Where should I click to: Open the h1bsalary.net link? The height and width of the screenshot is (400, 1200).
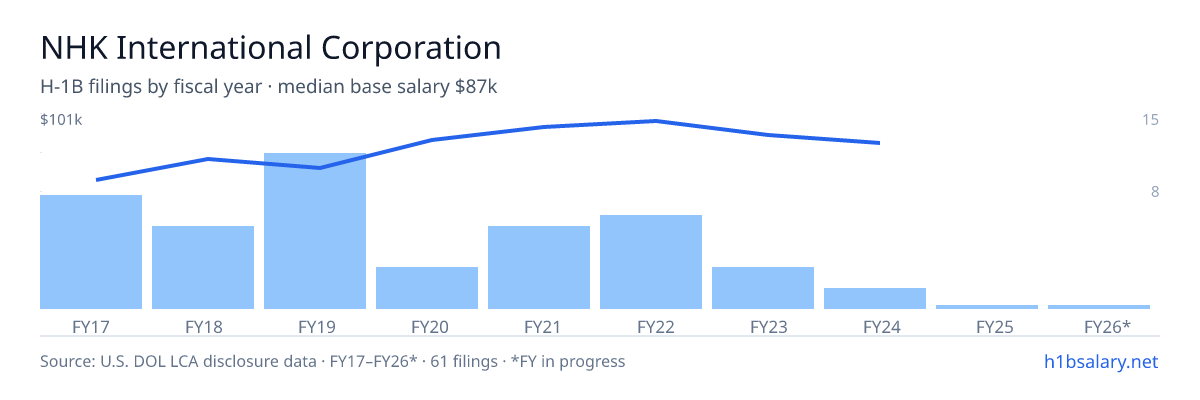click(x=1100, y=361)
